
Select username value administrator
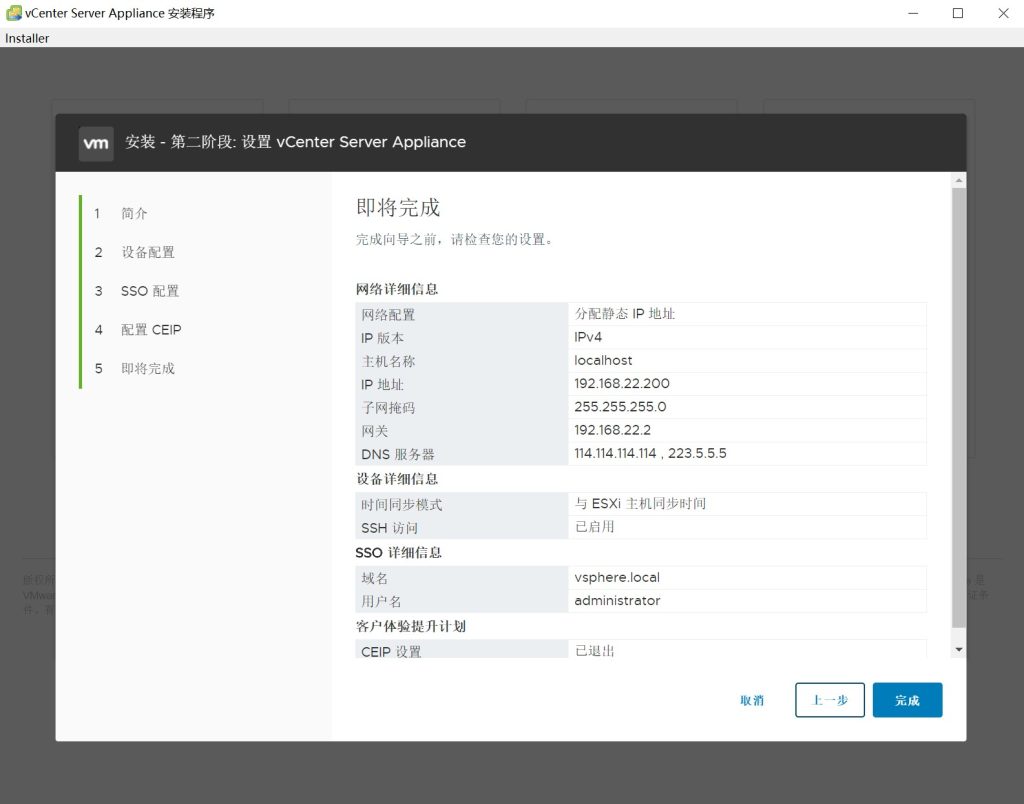[617, 600]
